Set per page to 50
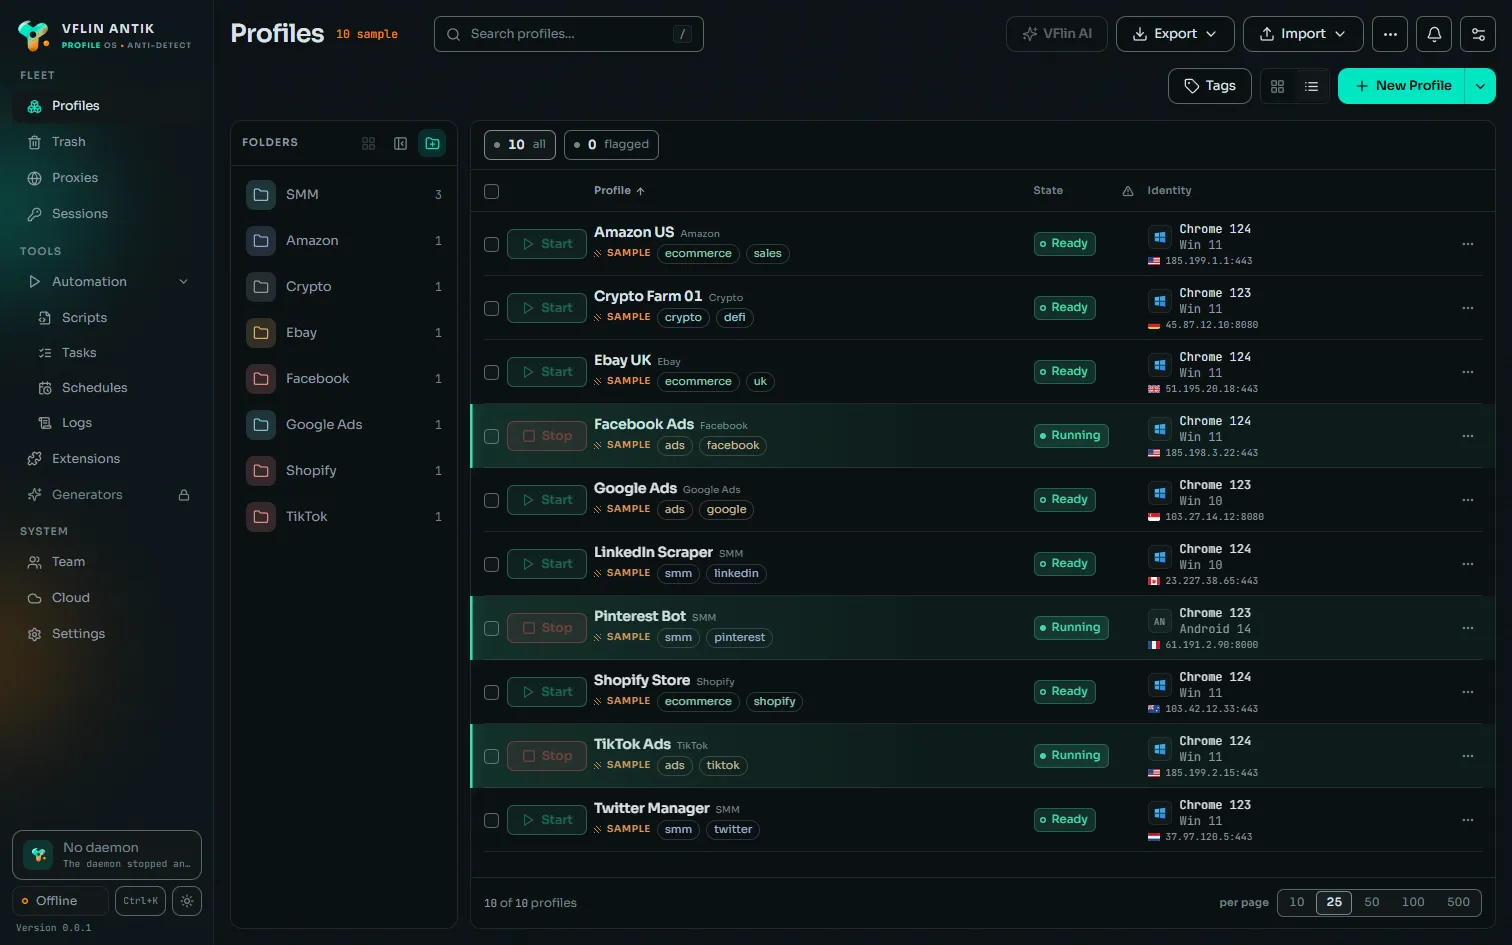This screenshot has height=945, width=1512. (x=1372, y=902)
